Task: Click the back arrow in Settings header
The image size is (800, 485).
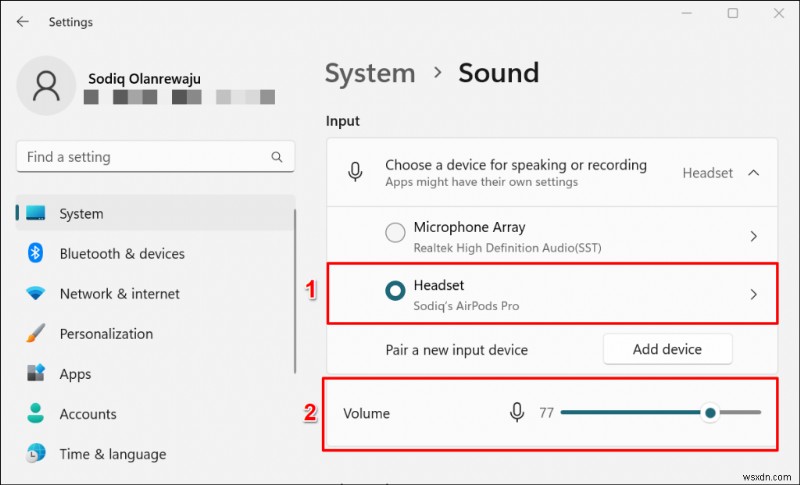Action: click(22, 21)
